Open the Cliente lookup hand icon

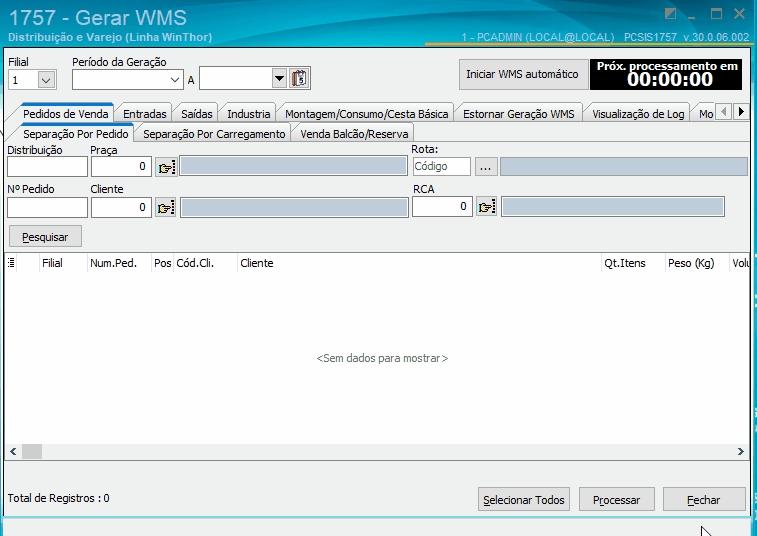click(x=166, y=208)
